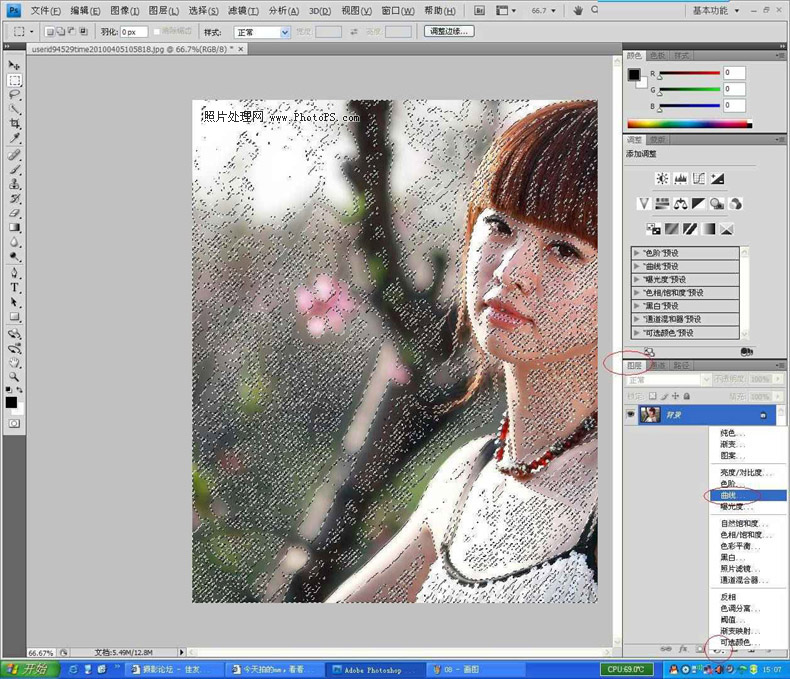The width and height of the screenshot is (790, 679).
Task: Open the 66.7 zoom level dropdown
Action: [x=544, y=10]
